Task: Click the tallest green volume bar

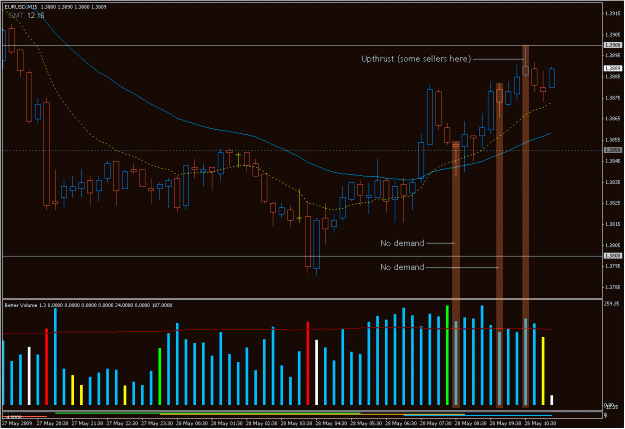Action: point(447,355)
